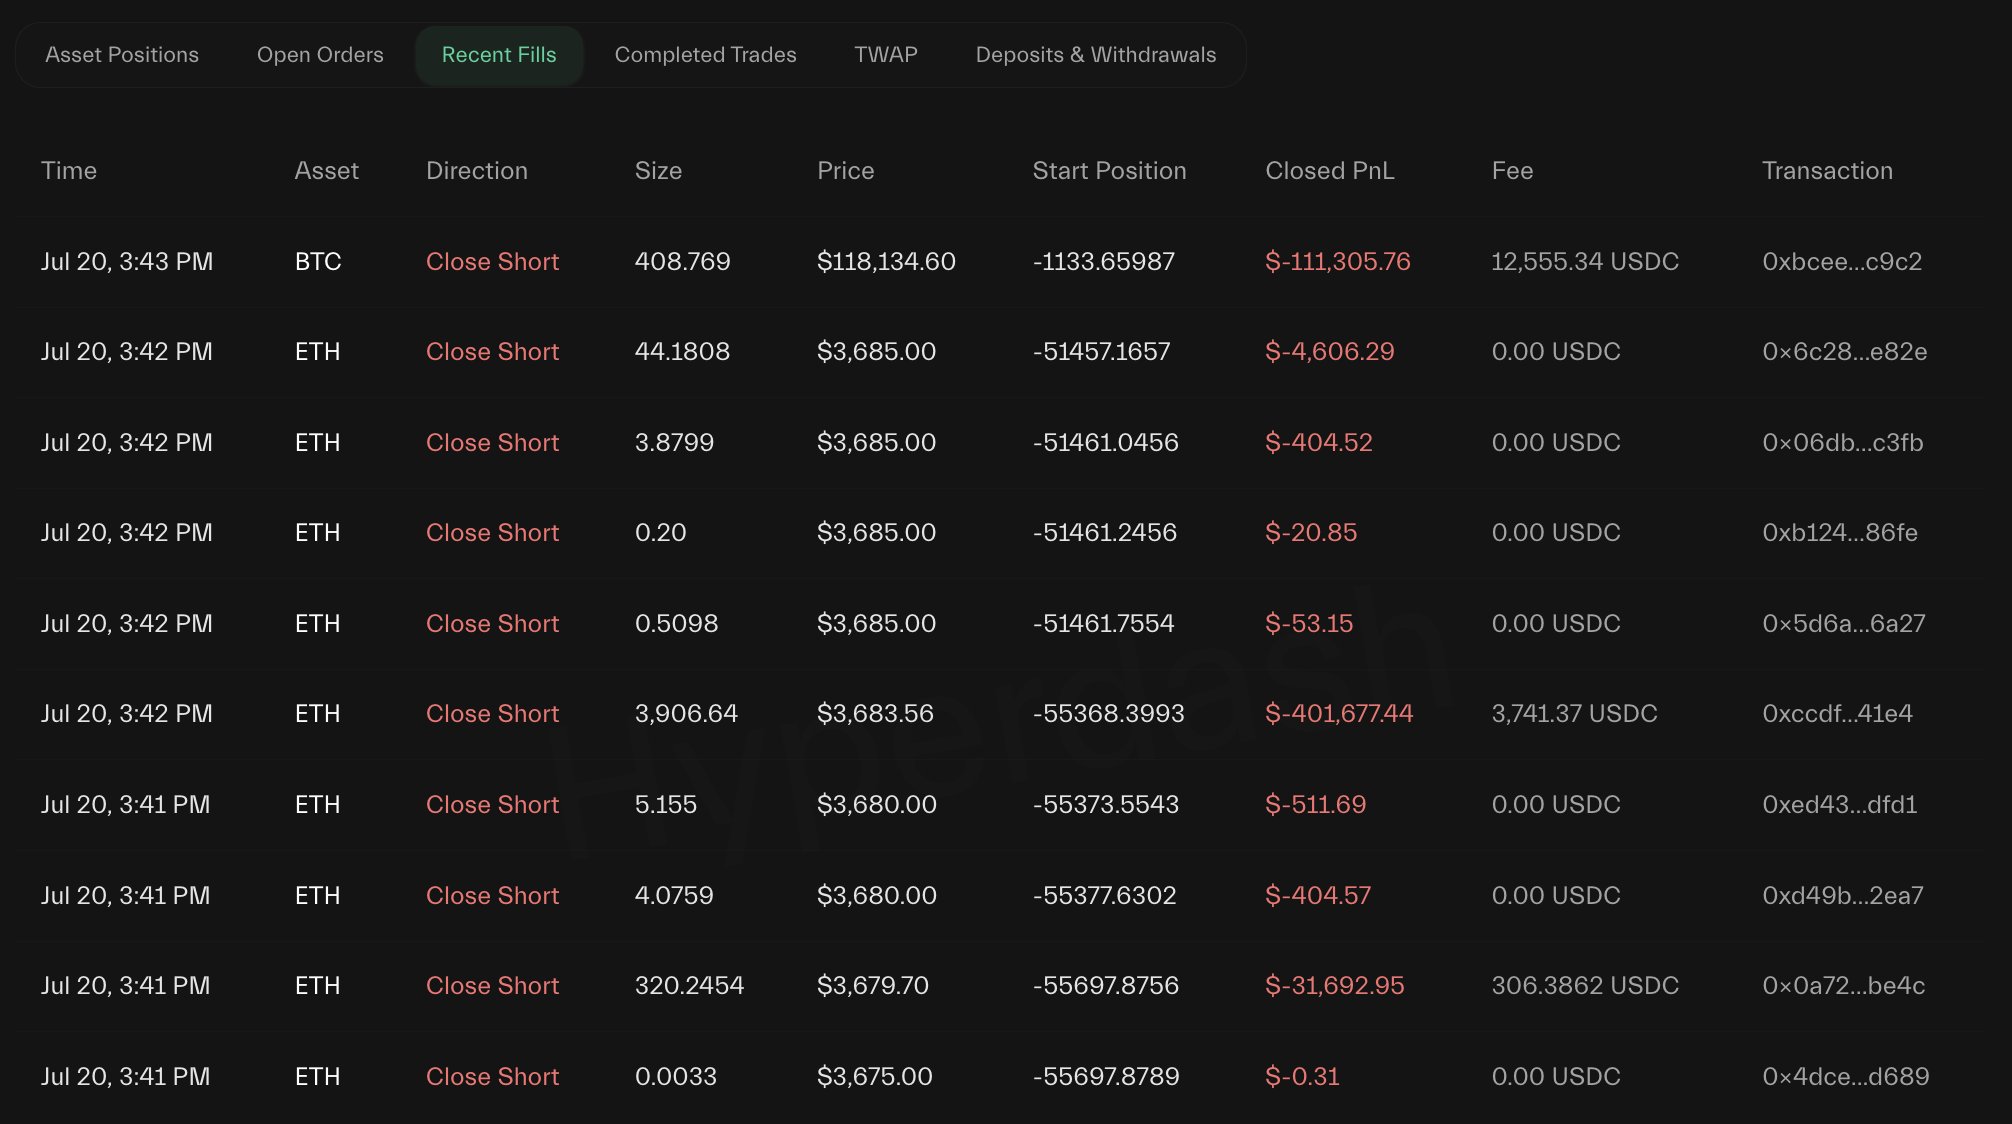Click the -51461.0456 start position
Screen dimensions: 2012x1124
point(1106,443)
